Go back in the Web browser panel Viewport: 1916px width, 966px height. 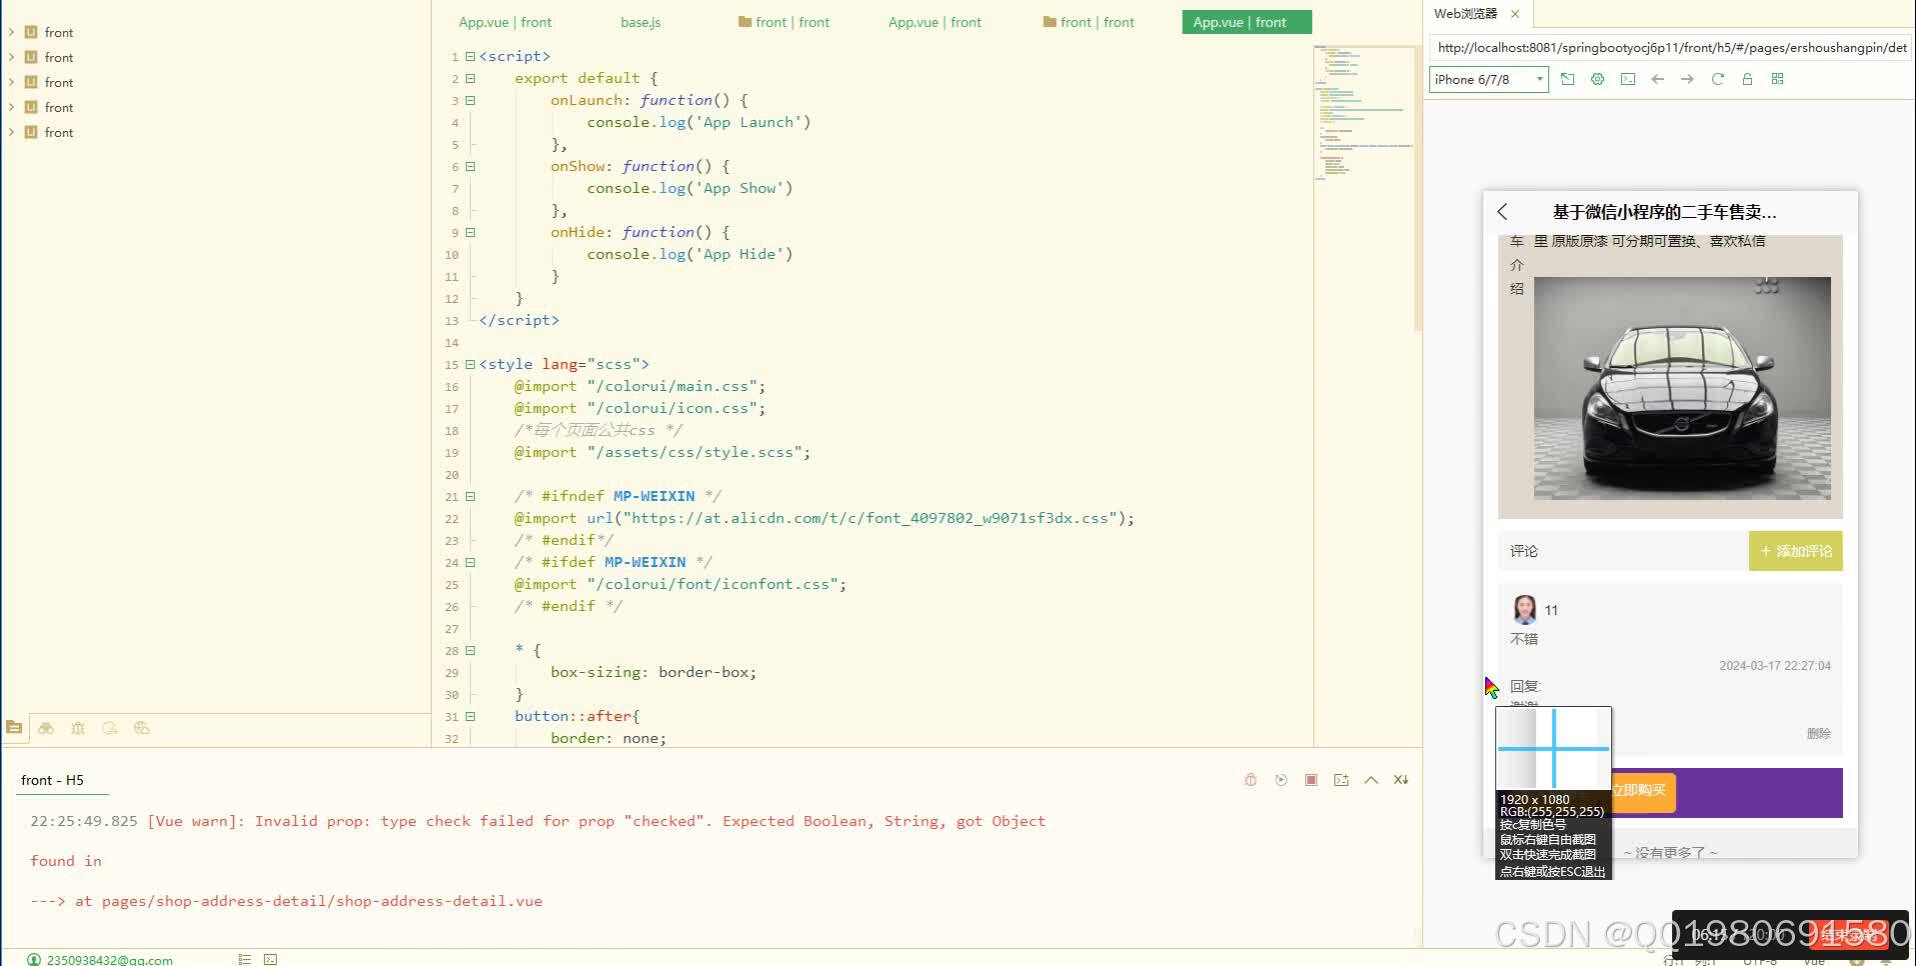tap(1658, 79)
